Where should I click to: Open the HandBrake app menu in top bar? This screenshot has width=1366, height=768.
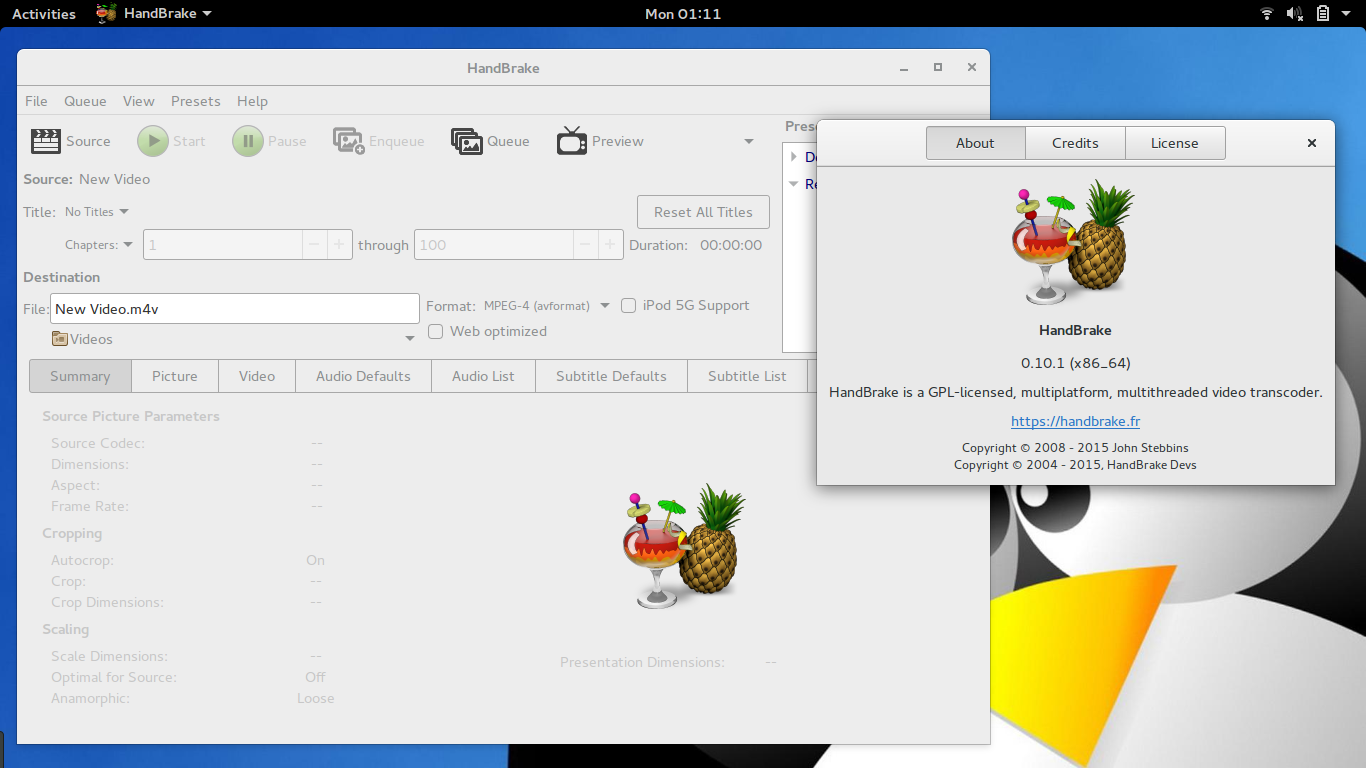coord(154,14)
